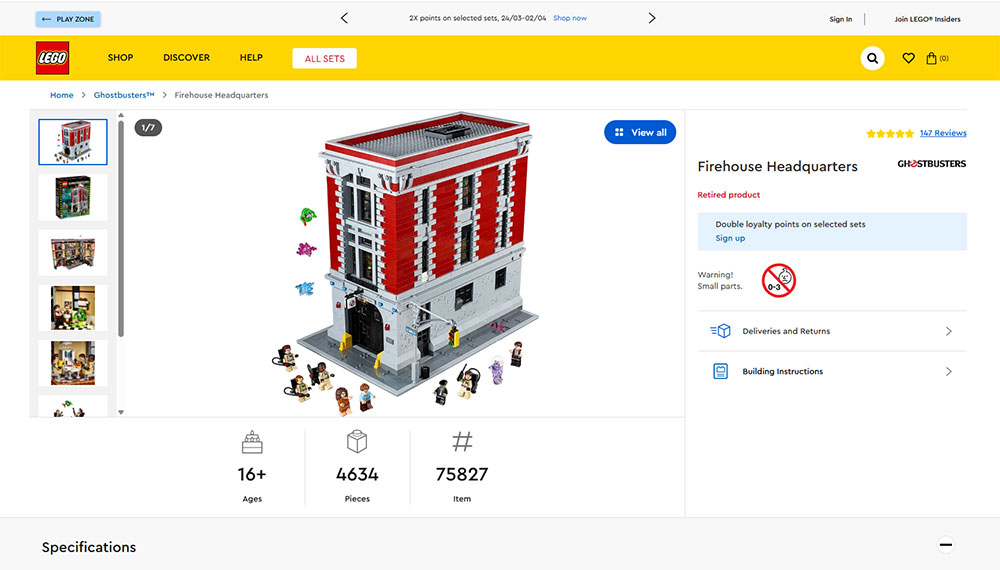This screenshot has height=570, width=1000.
Task: Select the fourth minifigure scene thumbnail
Action: tap(73, 307)
